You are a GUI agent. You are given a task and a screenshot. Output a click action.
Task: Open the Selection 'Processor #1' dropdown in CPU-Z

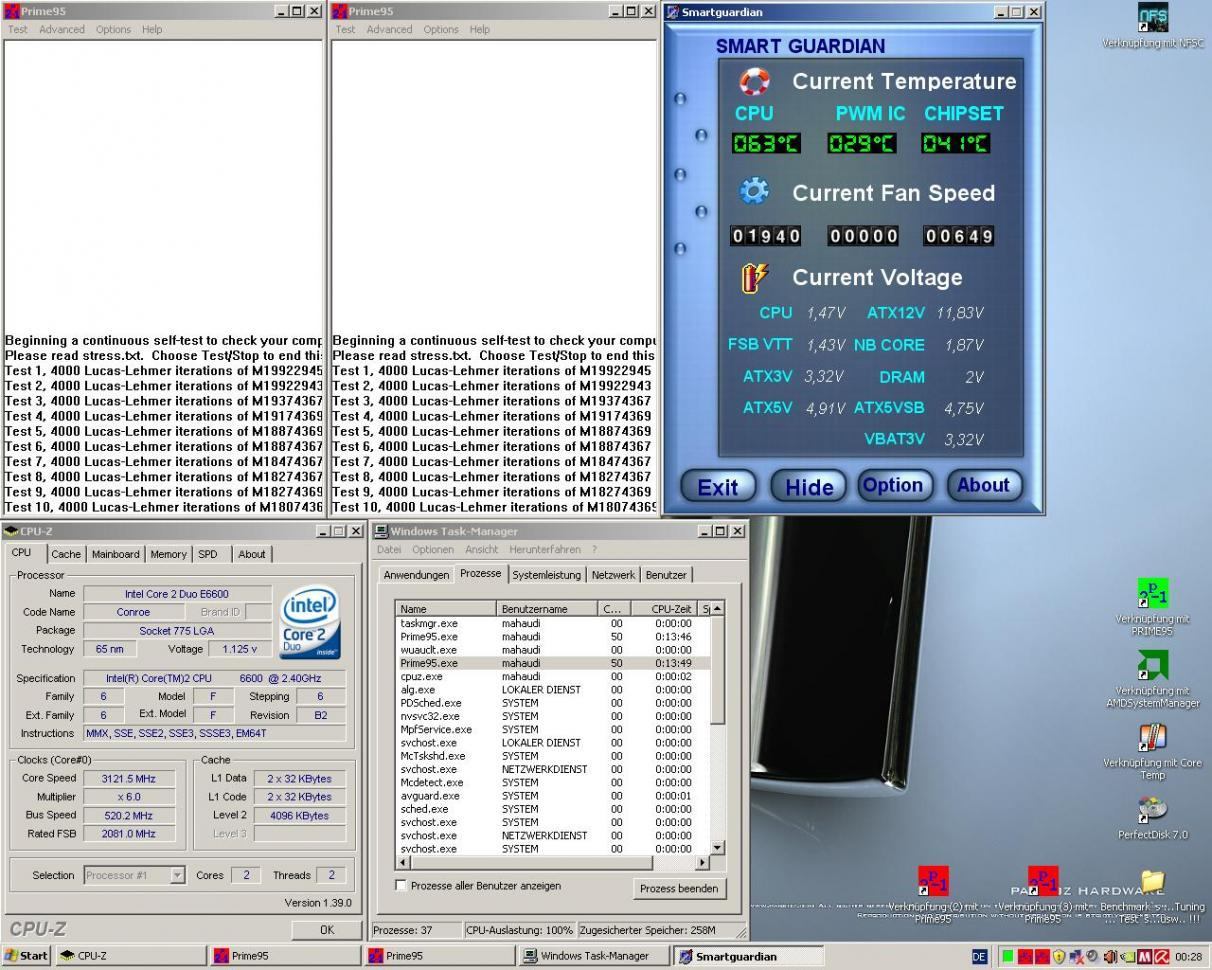[x=177, y=875]
